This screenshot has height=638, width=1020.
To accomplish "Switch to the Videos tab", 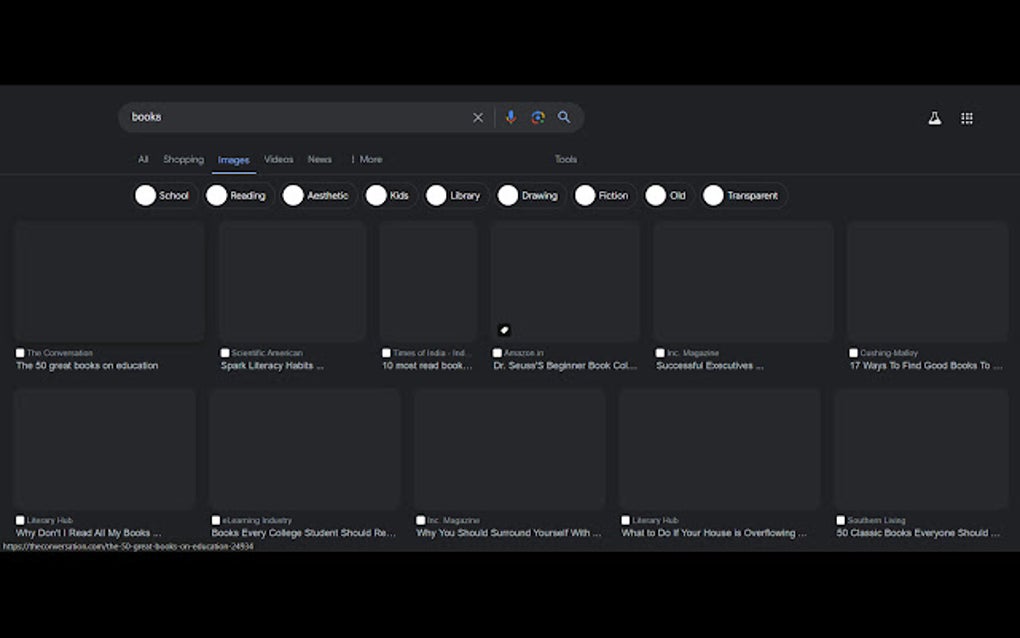I will point(278,159).
